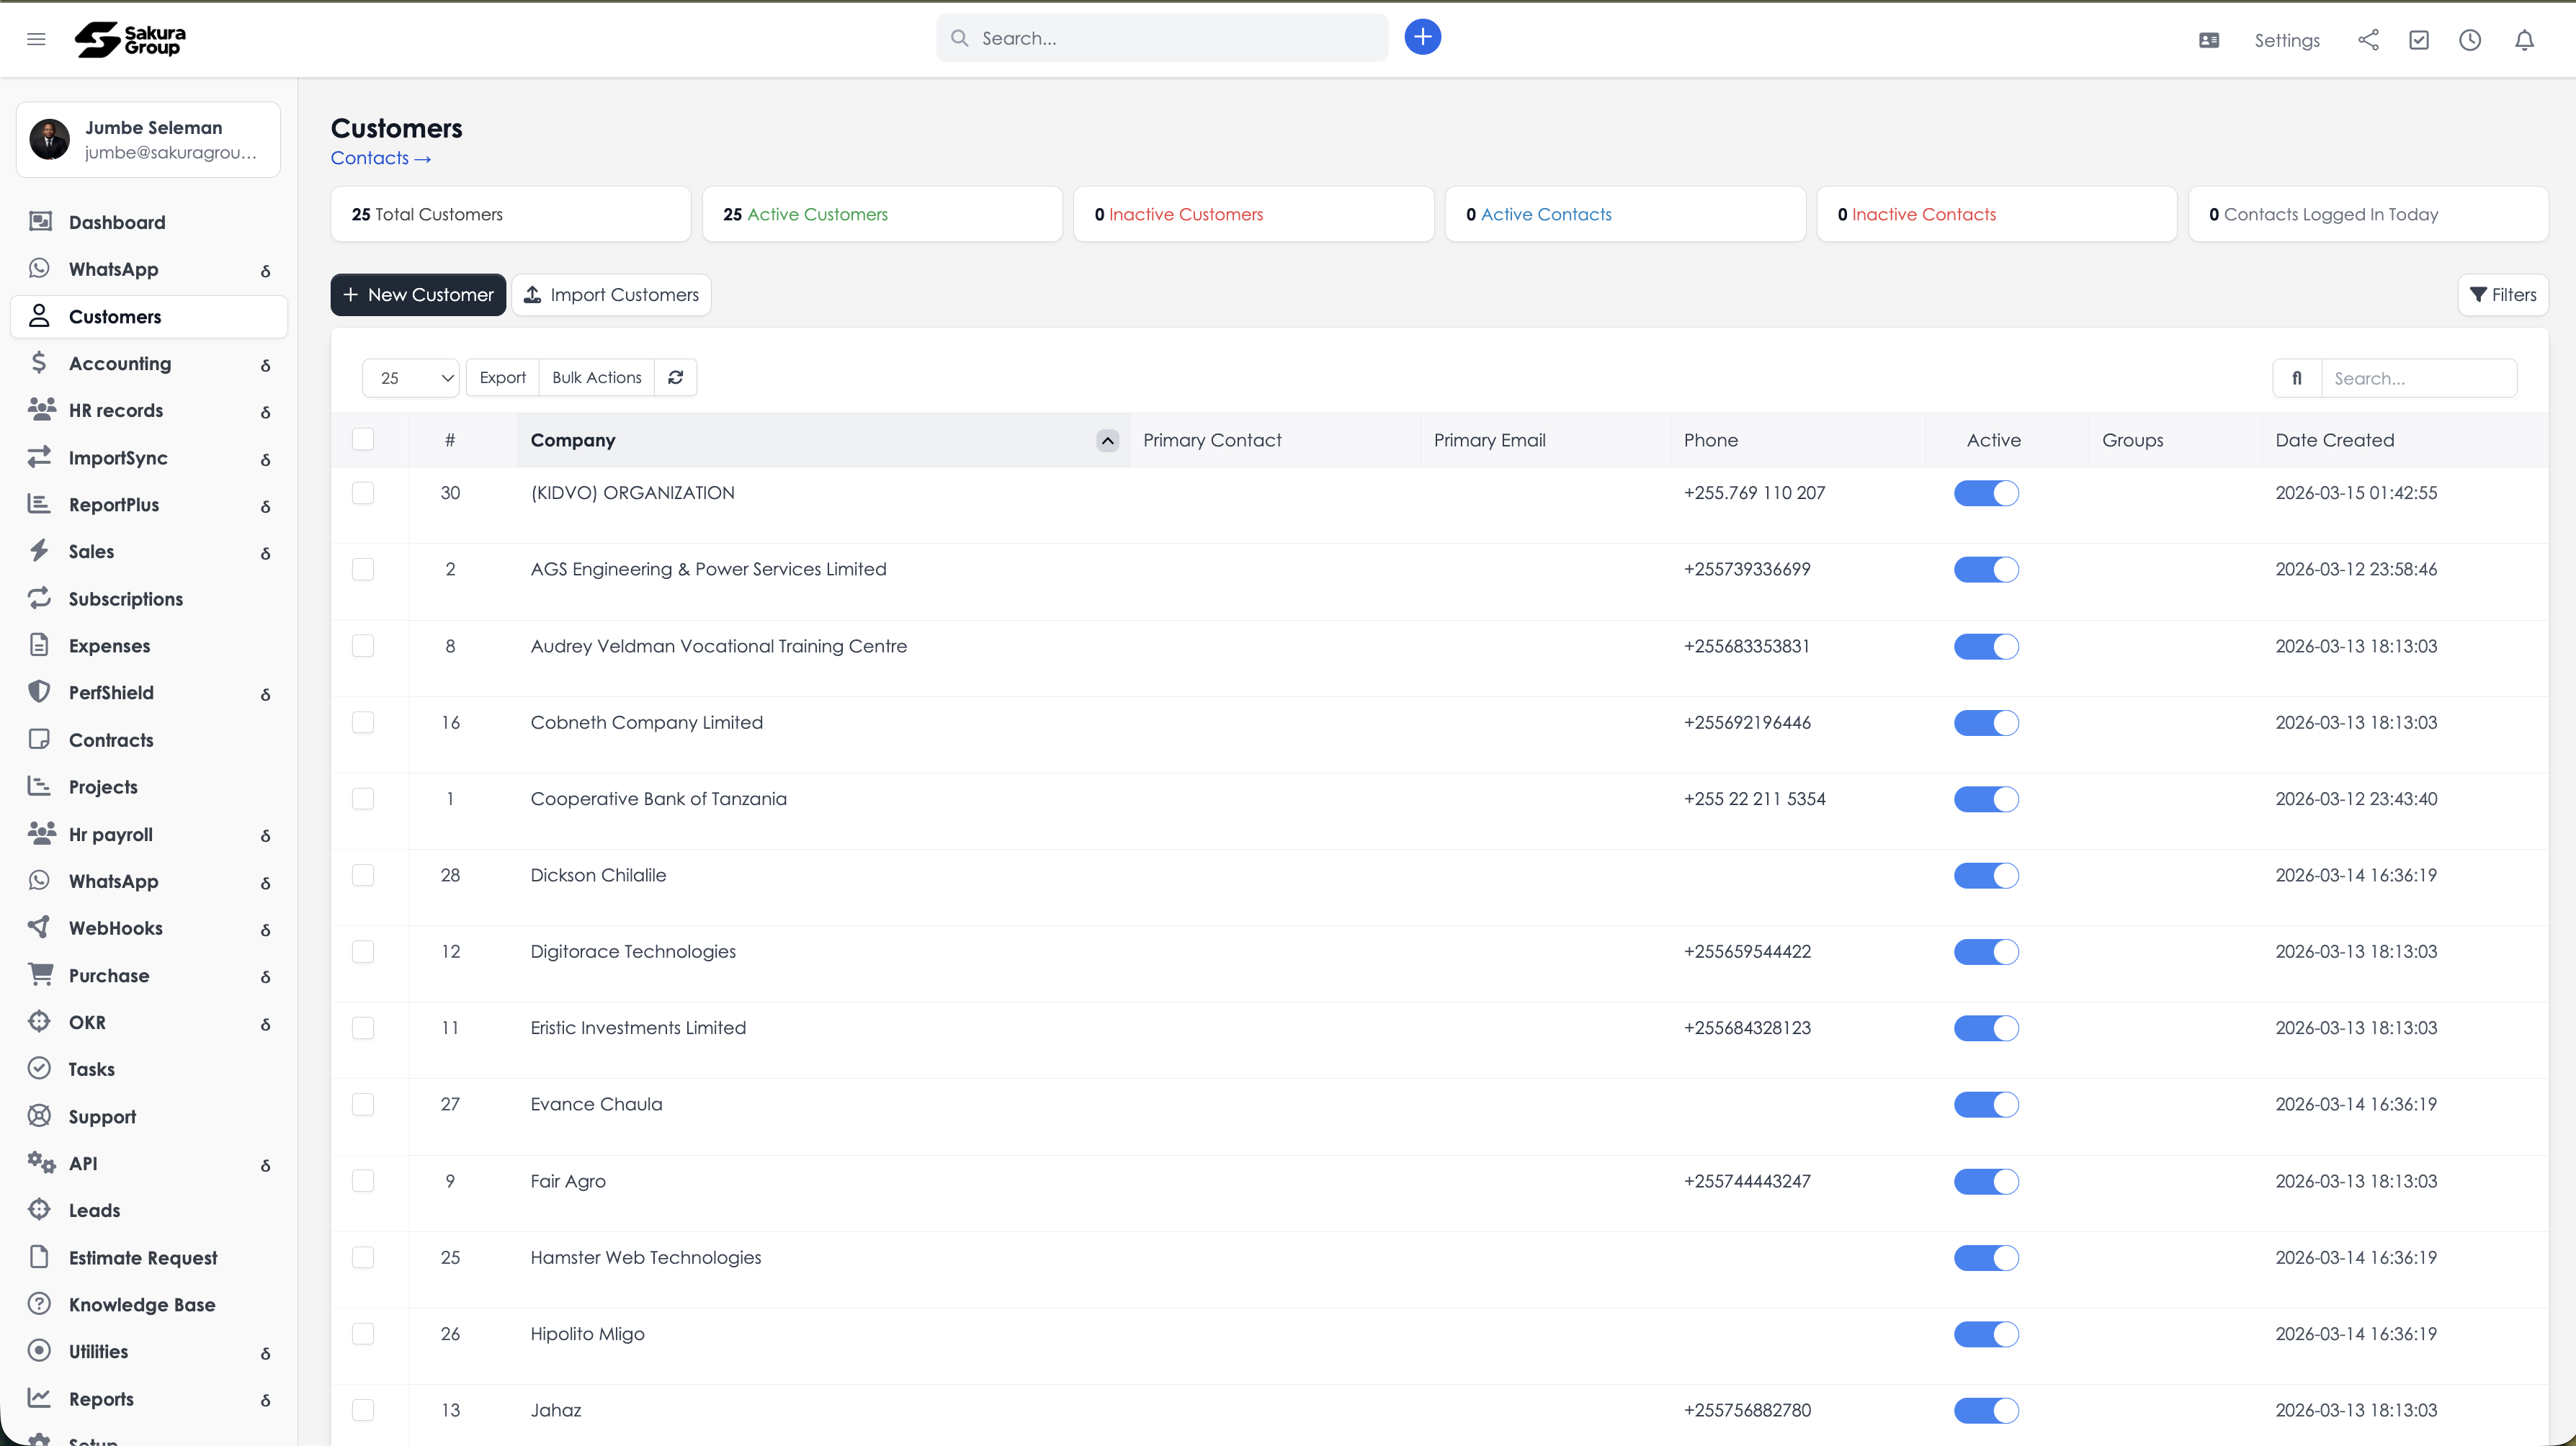
Task: Focus the table search field
Action: pyautogui.click(x=2418, y=378)
